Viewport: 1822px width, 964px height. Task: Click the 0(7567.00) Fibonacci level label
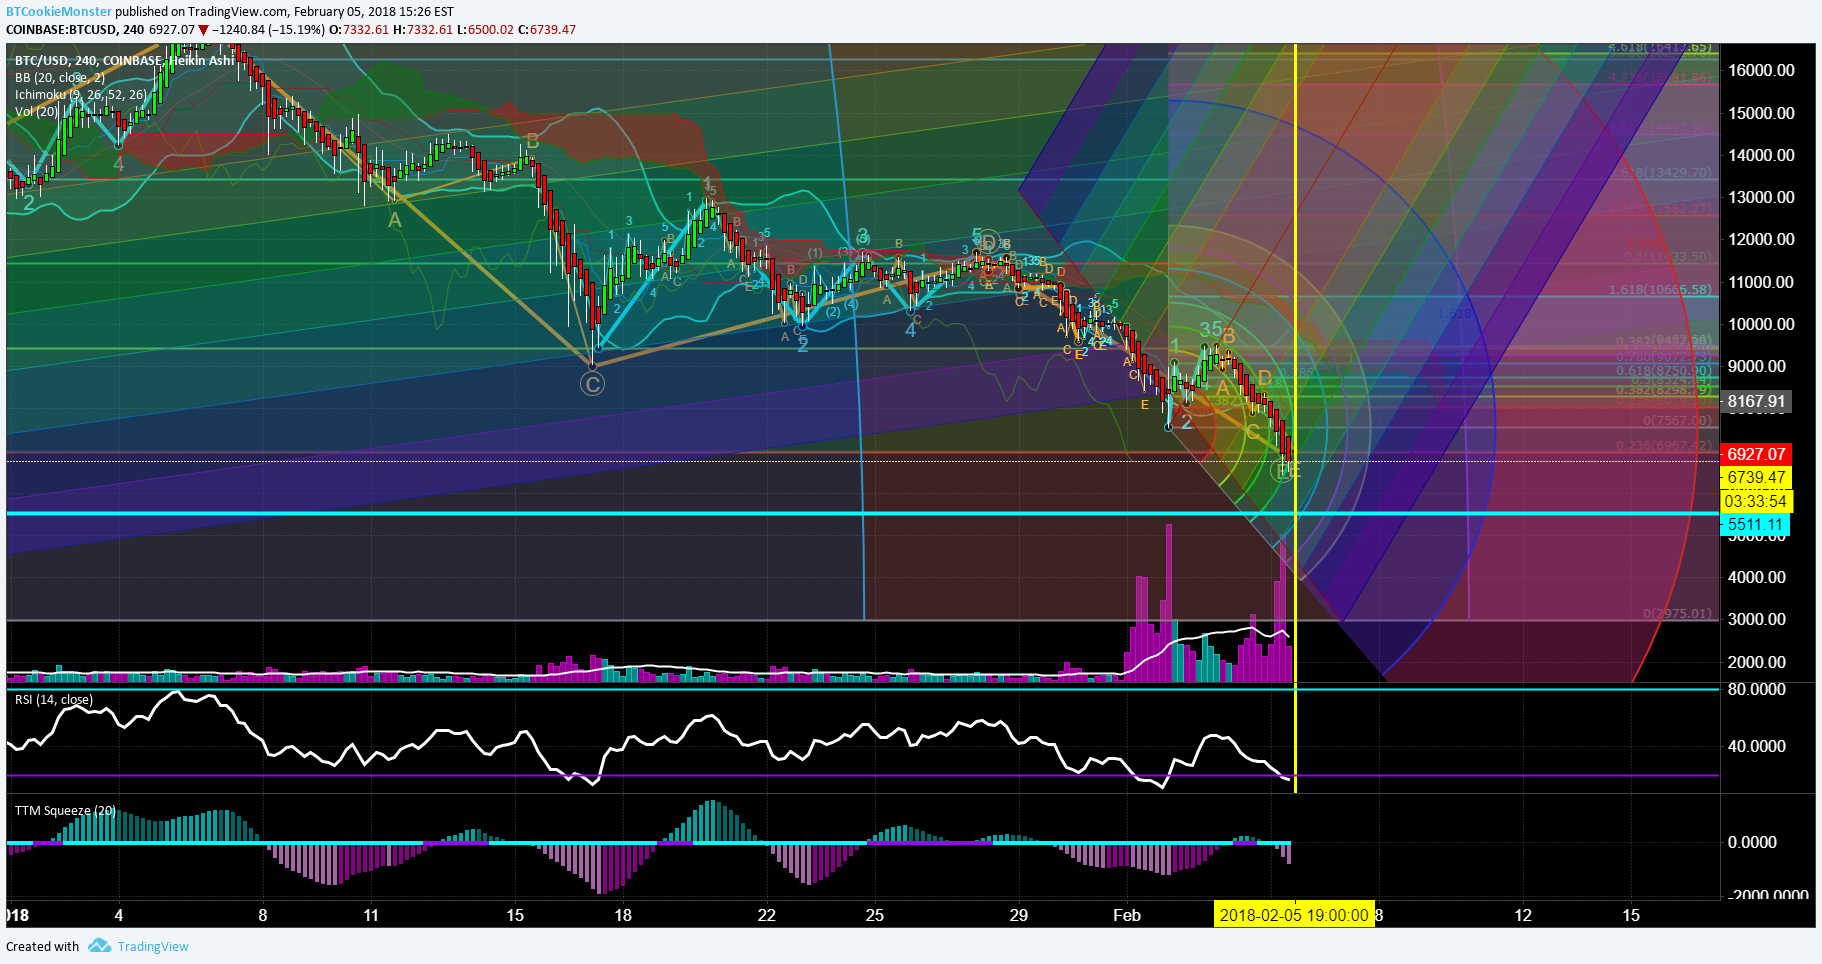pyautogui.click(x=1678, y=420)
